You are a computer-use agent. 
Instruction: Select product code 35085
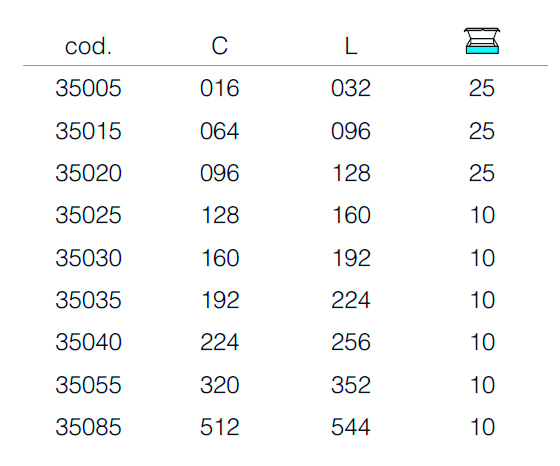(88, 427)
